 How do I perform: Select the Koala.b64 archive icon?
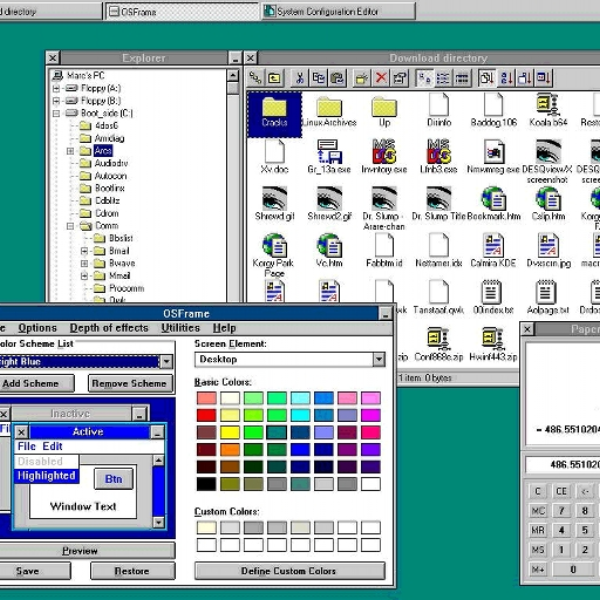548,109
